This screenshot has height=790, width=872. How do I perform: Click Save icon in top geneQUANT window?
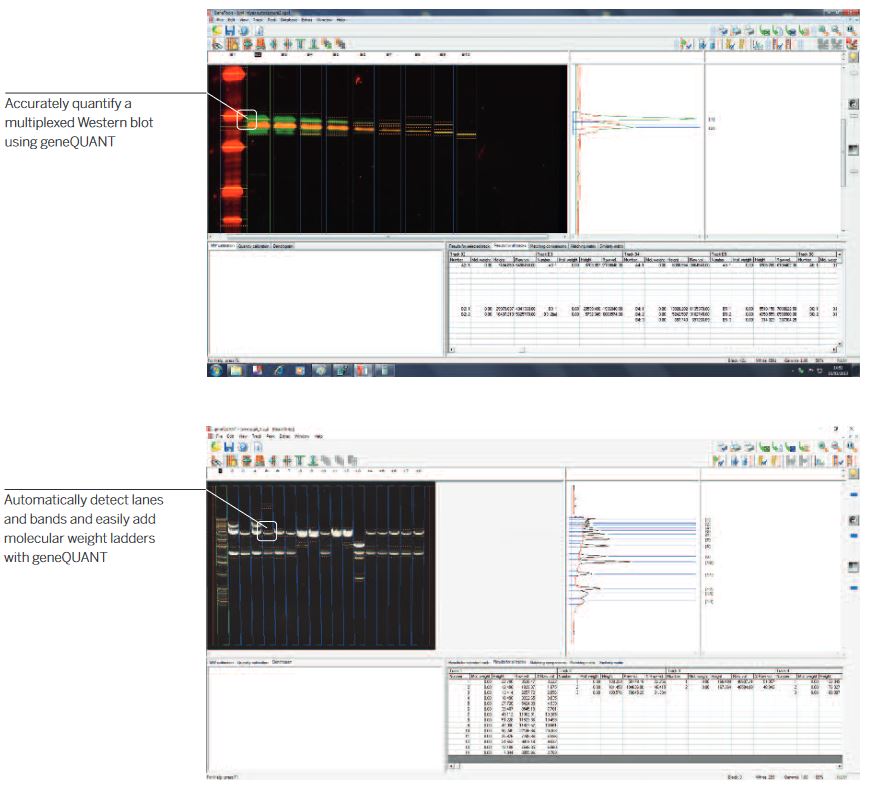(232, 31)
